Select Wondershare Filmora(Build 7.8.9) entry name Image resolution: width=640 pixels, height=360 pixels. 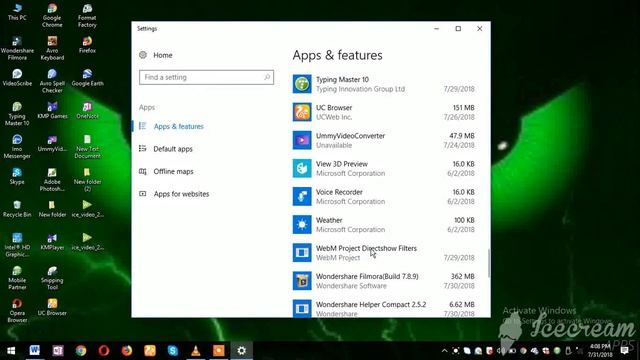[367, 277]
